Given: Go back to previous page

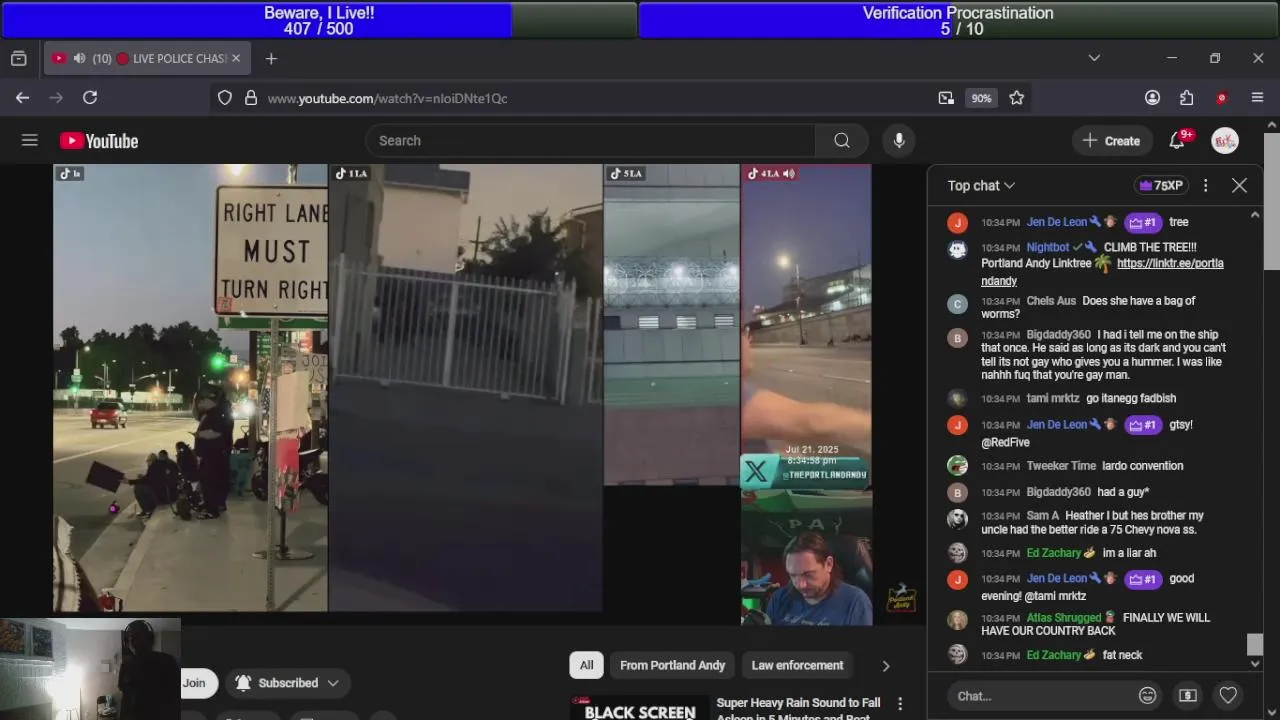Looking at the screenshot, I should pos(22,97).
